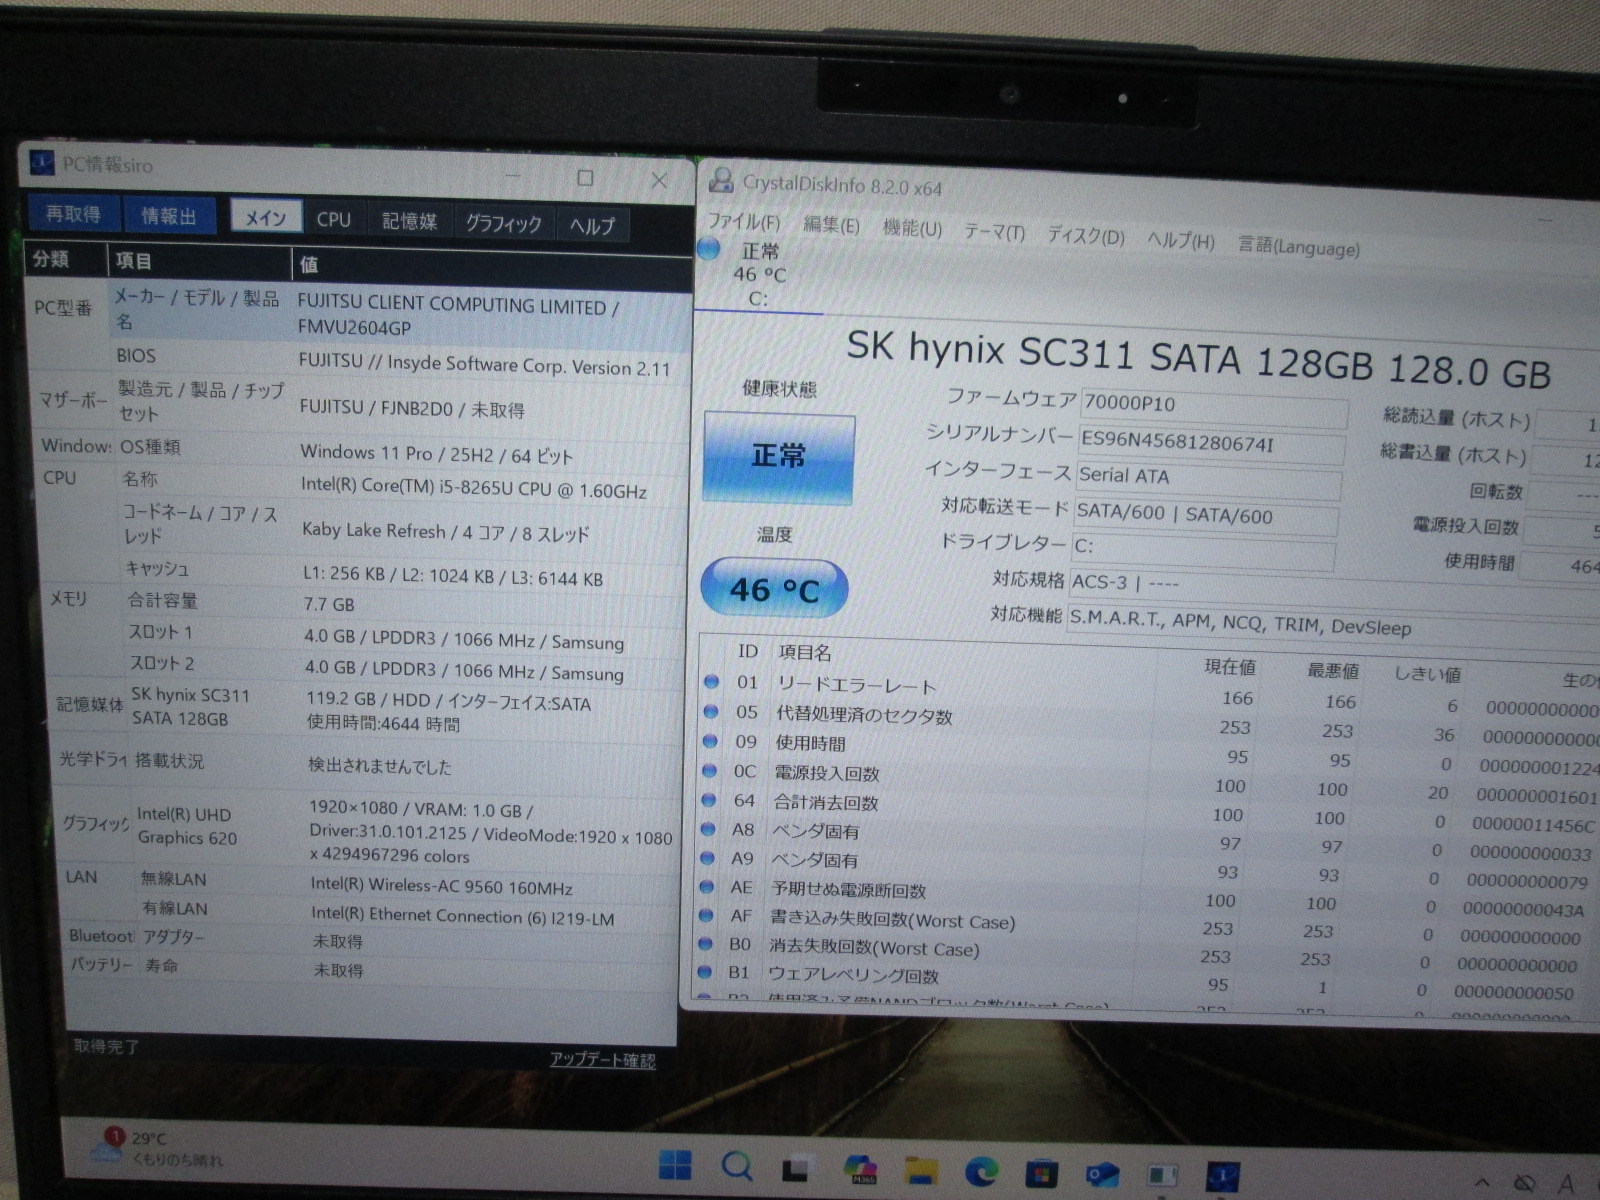This screenshot has height=1200, width=1600.
Task: Launch Microsoft 365 Copilot from taskbar
Action: (860, 1169)
